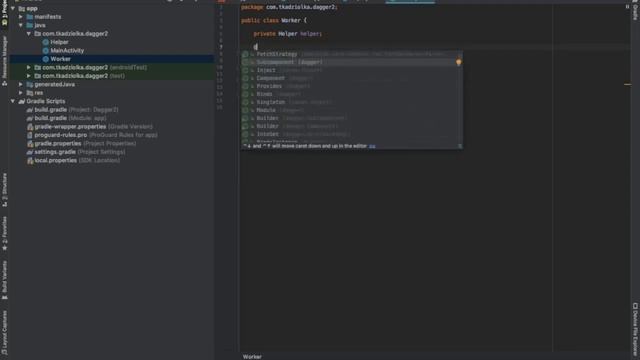The image size is (640, 360).
Task: Select the manifests folder label
Action: 48,17
